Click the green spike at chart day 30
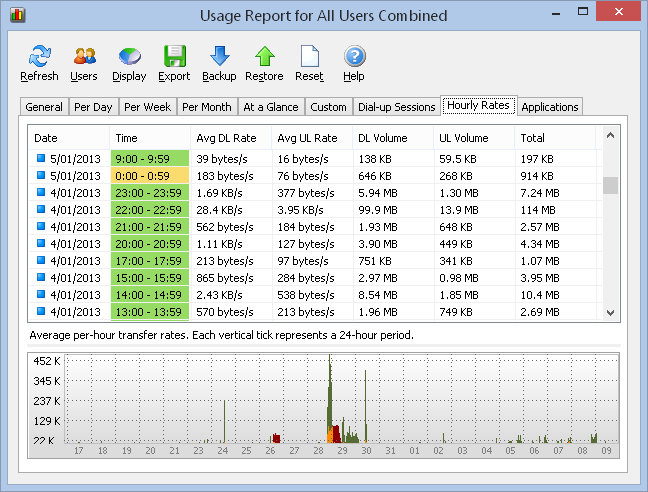This screenshot has height=492, width=648. click(x=365, y=406)
